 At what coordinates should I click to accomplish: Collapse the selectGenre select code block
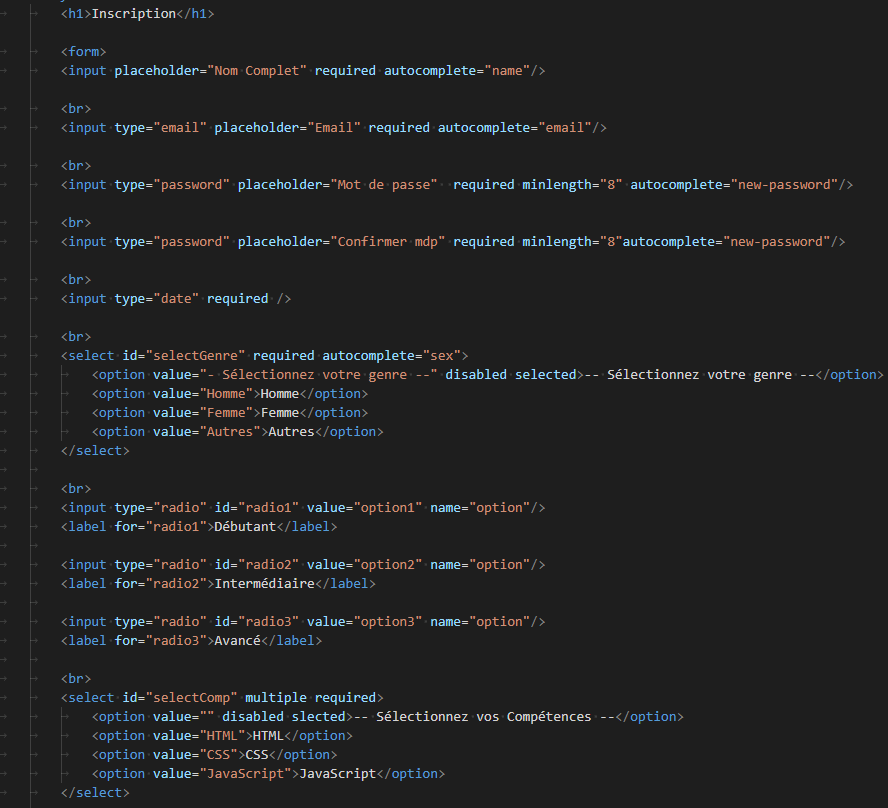[x=33, y=355]
